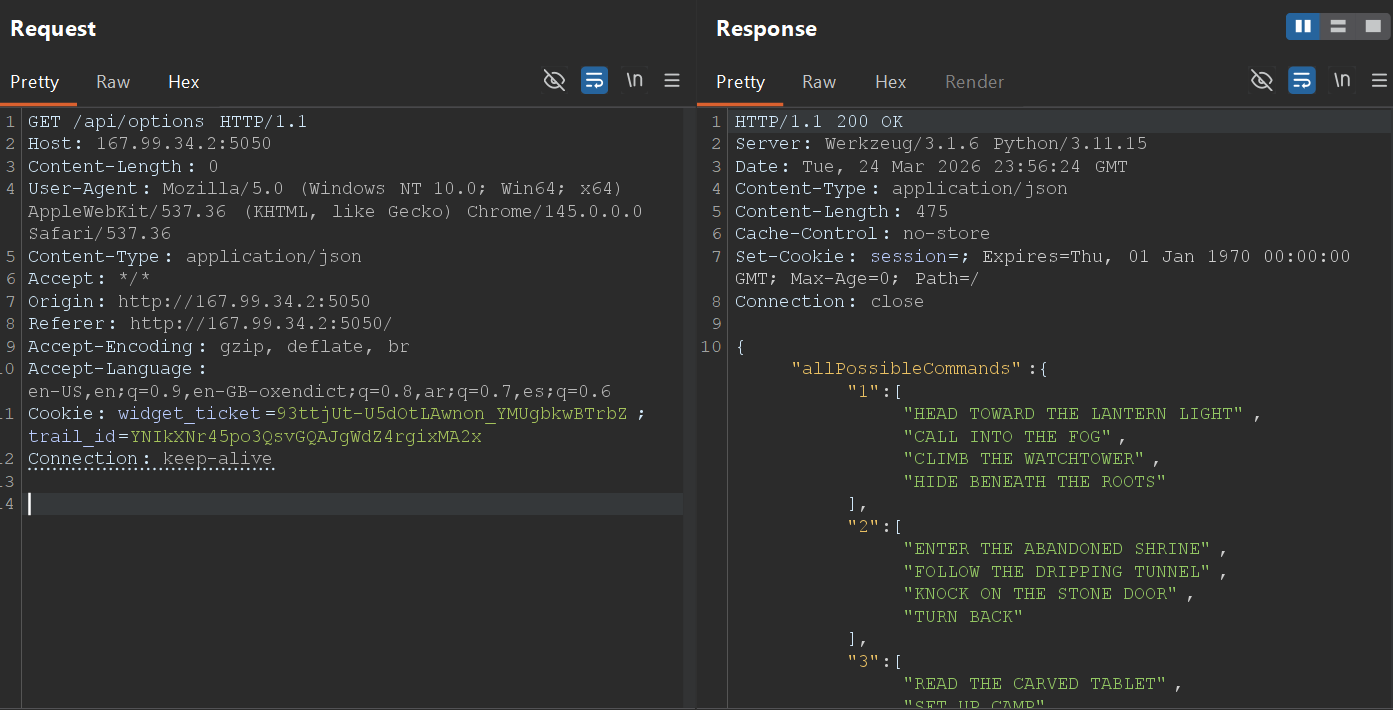1393x710 pixels.
Task: Click Connection: close response header
Action: (x=829, y=302)
